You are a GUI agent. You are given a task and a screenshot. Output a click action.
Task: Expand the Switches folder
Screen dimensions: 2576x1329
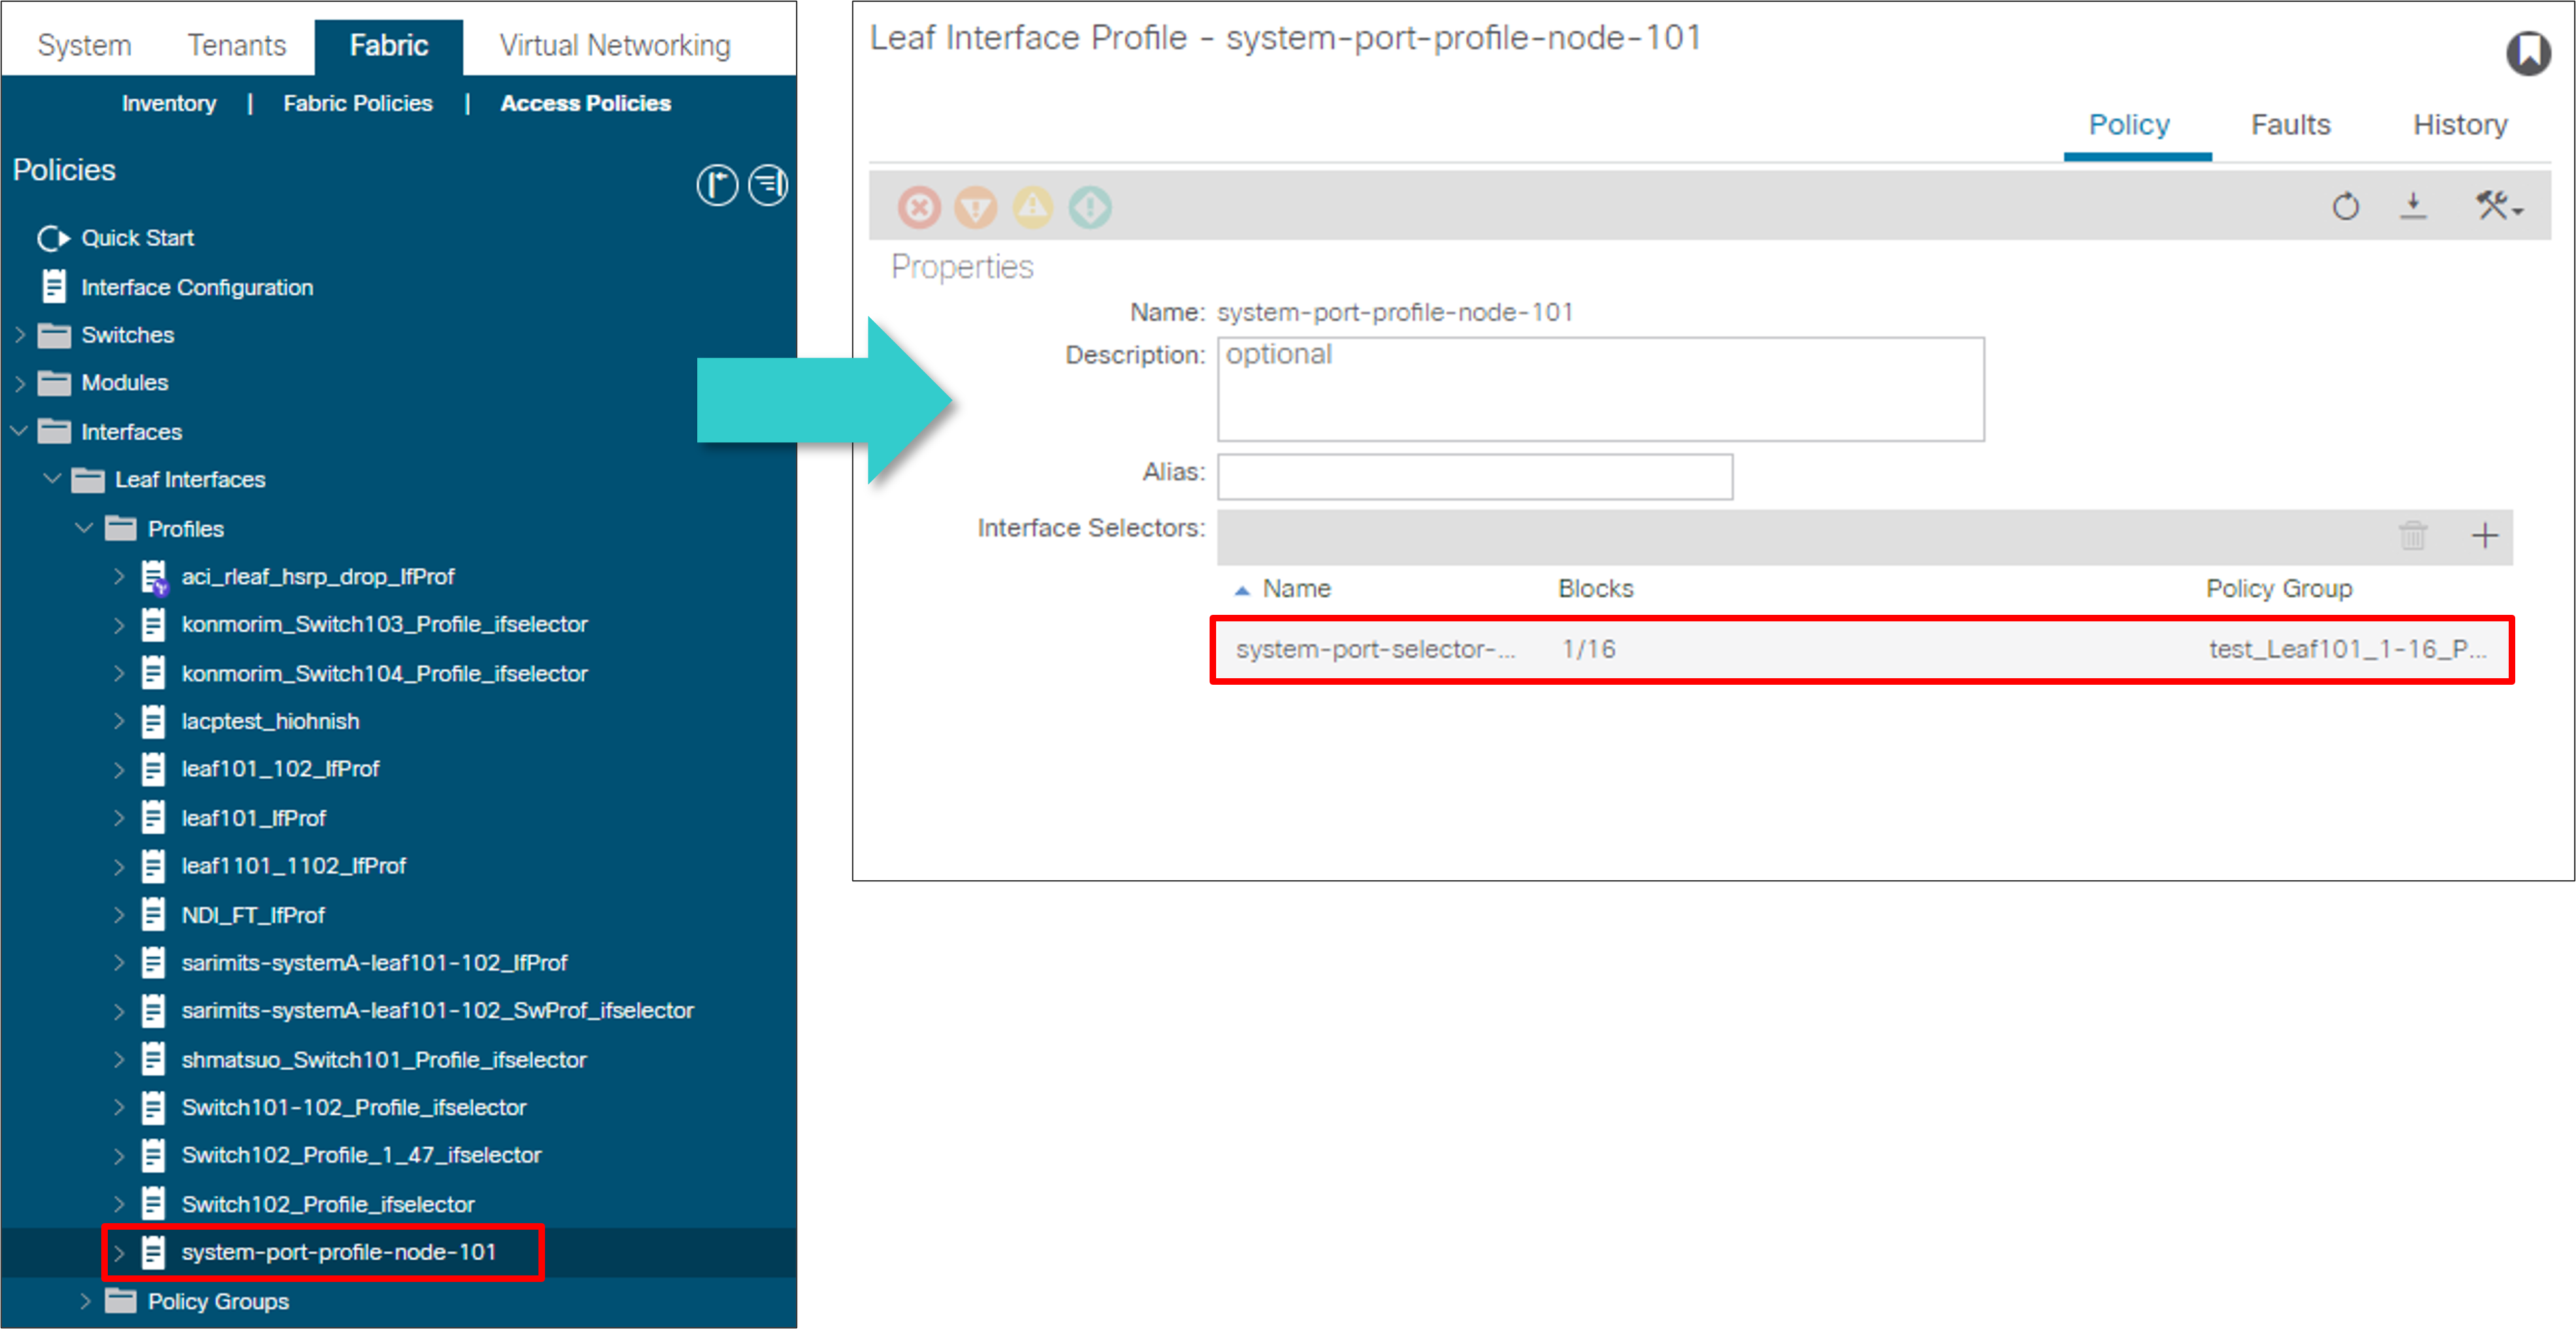20,335
